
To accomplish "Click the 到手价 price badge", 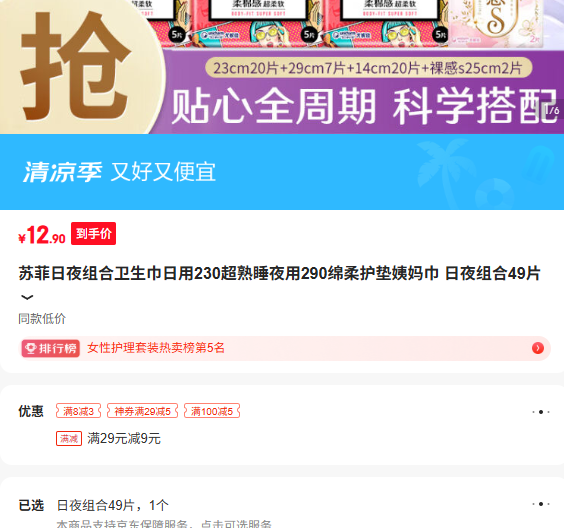I will click(x=94, y=233).
